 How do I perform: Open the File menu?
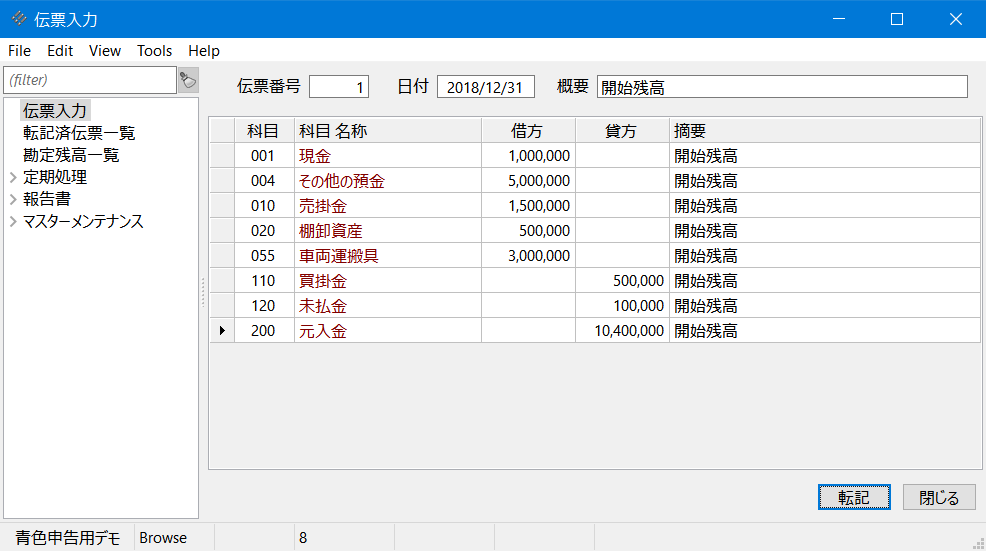pyautogui.click(x=19, y=51)
